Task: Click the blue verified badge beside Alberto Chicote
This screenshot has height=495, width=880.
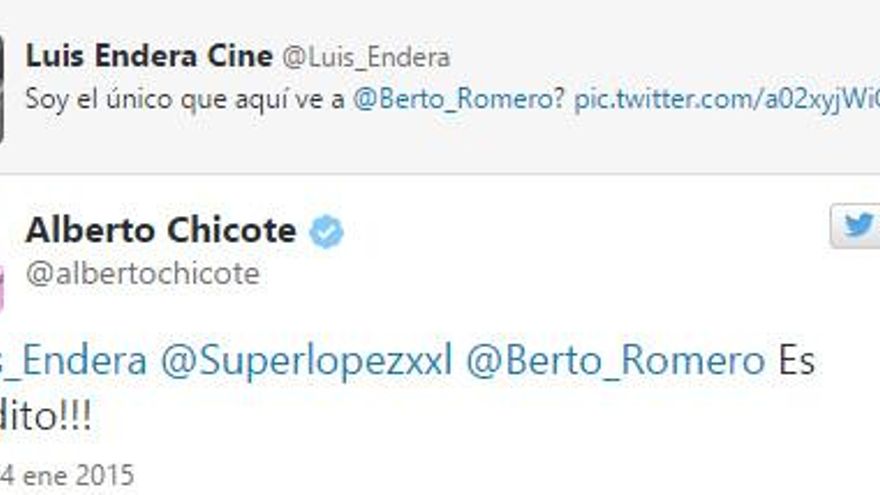Action: 326,231
